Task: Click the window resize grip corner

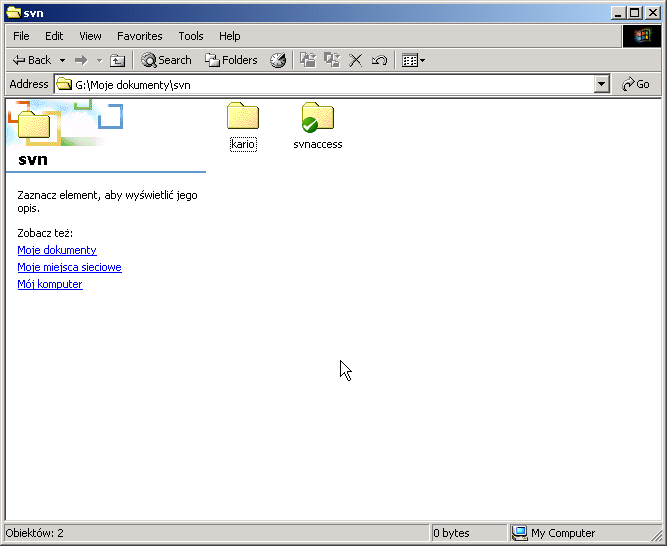Action: coord(656,535)
